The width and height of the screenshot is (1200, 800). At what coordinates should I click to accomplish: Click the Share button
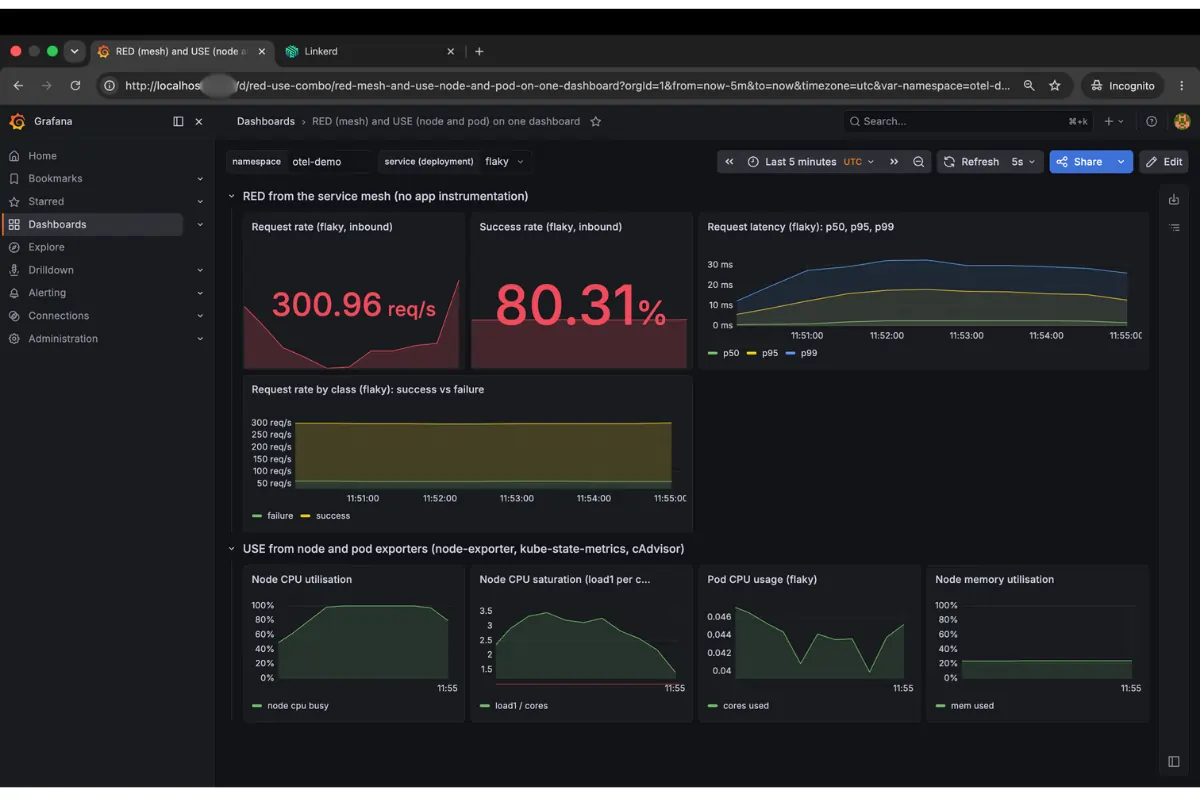click(1080, 162)
